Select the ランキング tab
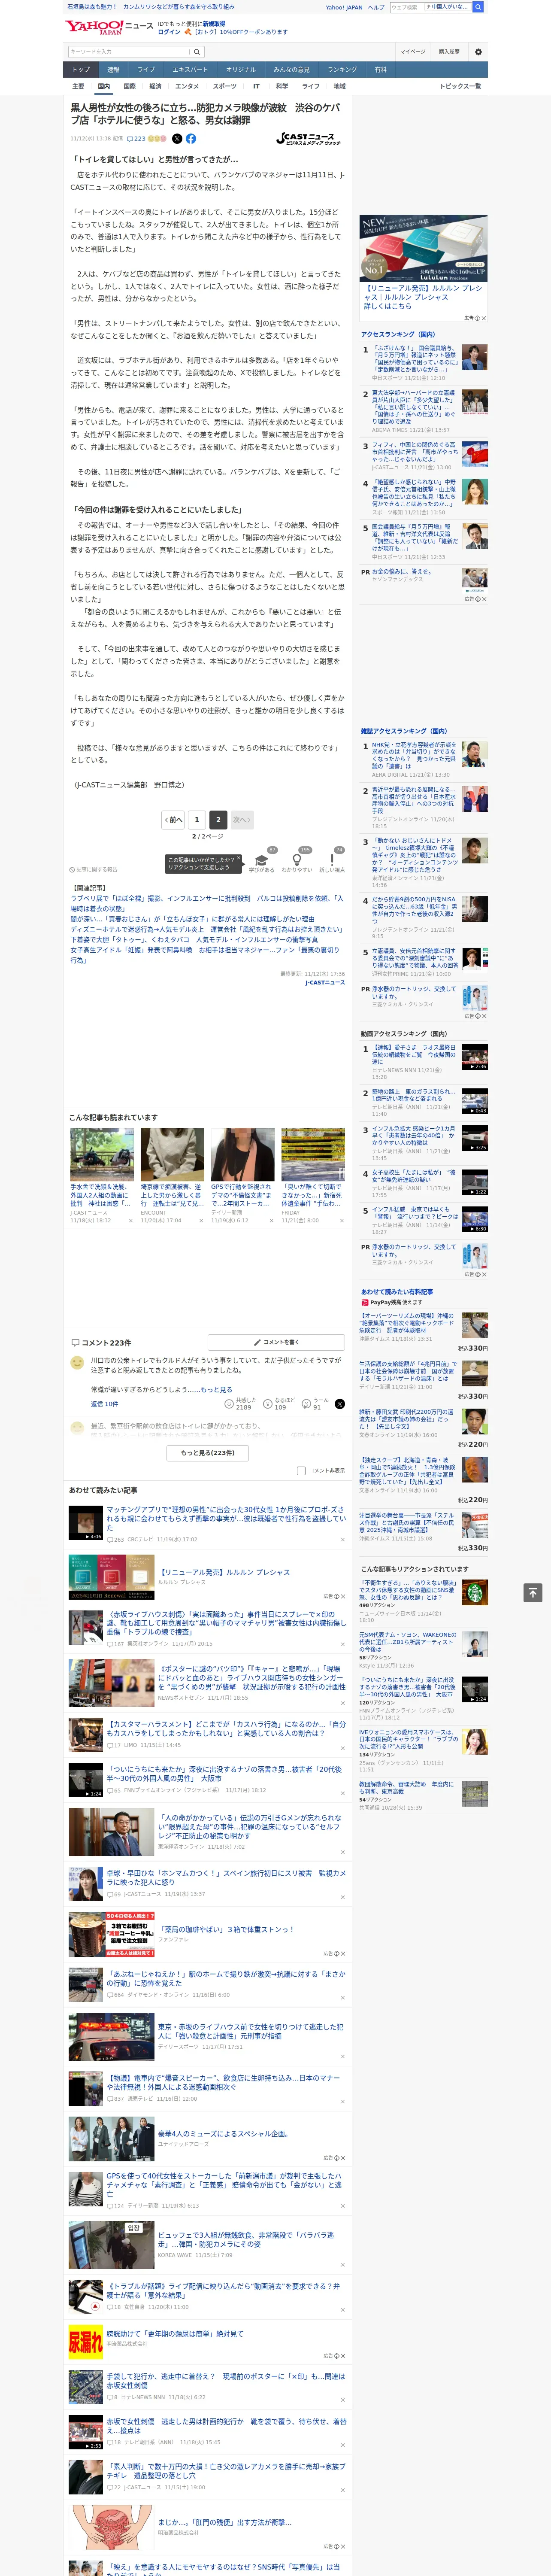Viewport: 551px width, 2576px height. (342, 70)
